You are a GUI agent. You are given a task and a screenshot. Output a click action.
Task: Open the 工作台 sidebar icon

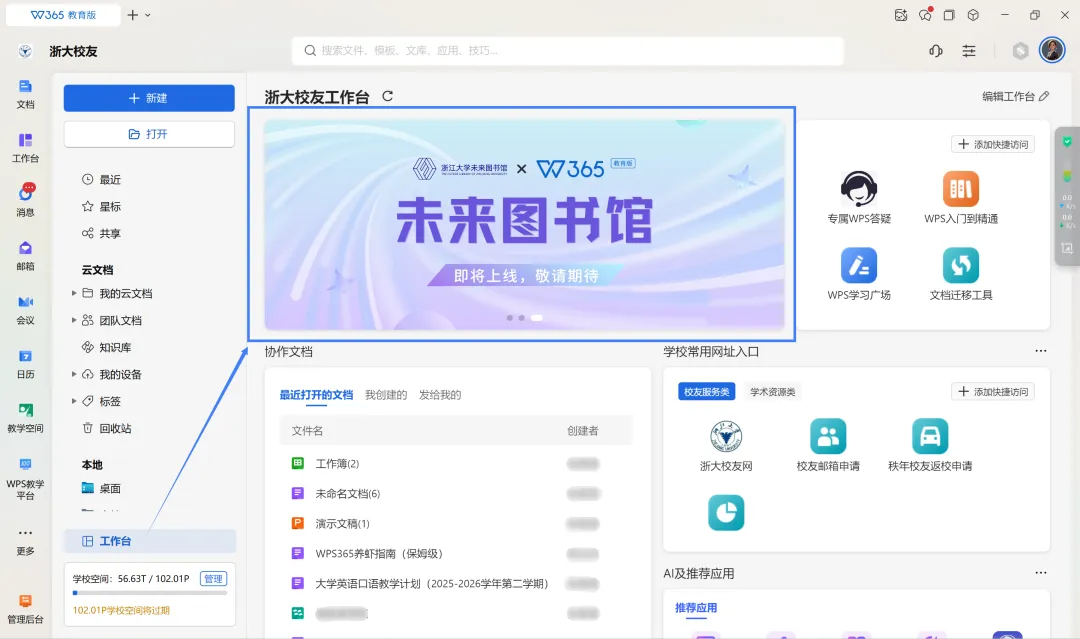[x=25, y=148]
